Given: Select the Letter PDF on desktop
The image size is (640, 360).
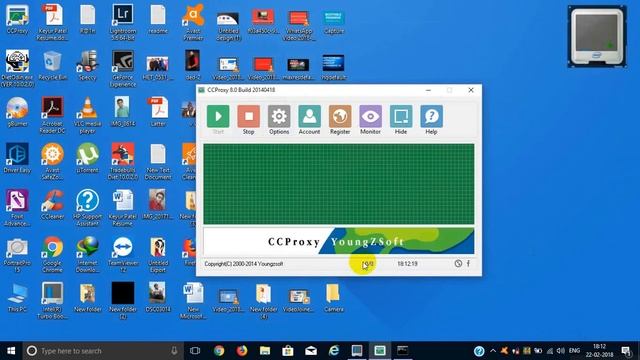Looking at the screenshot, I should point(158,112).
